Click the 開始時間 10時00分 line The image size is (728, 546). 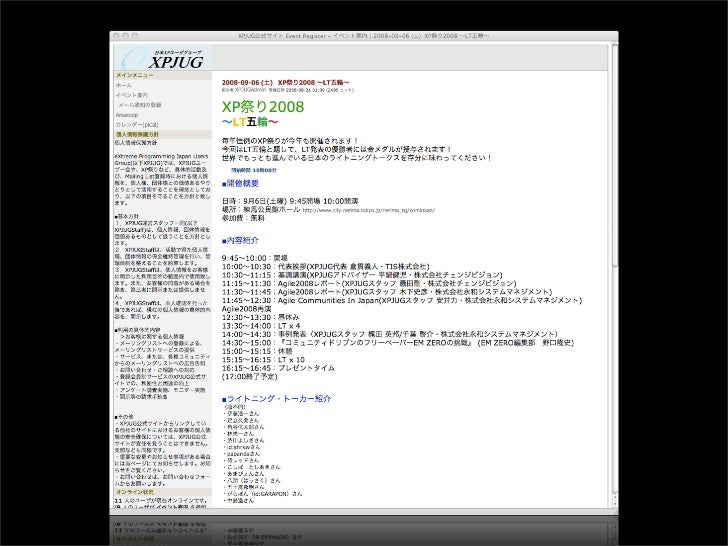[254, 170]
